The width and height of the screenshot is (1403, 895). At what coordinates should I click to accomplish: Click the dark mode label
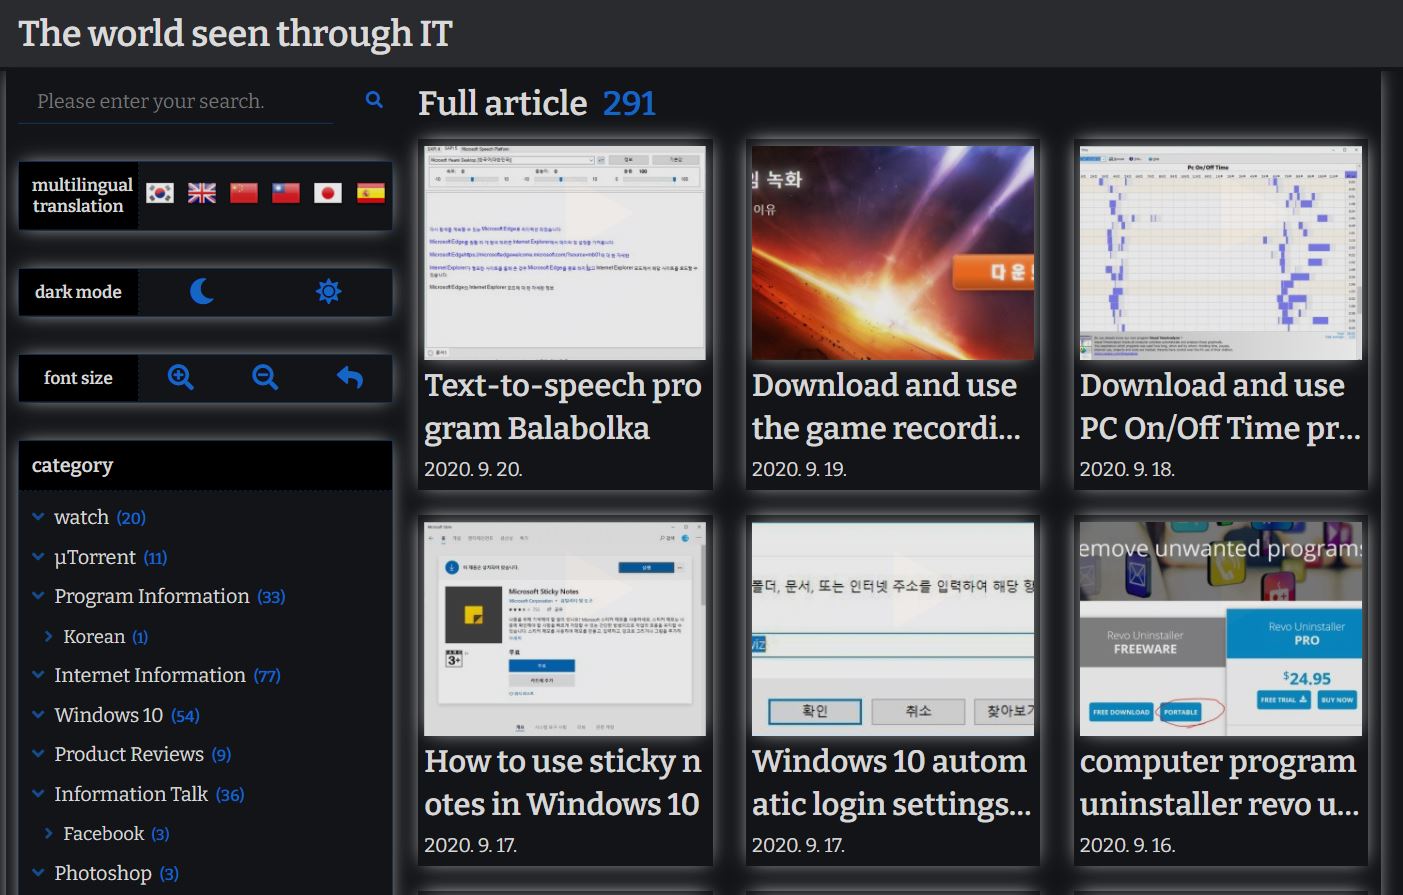(78, 292)
